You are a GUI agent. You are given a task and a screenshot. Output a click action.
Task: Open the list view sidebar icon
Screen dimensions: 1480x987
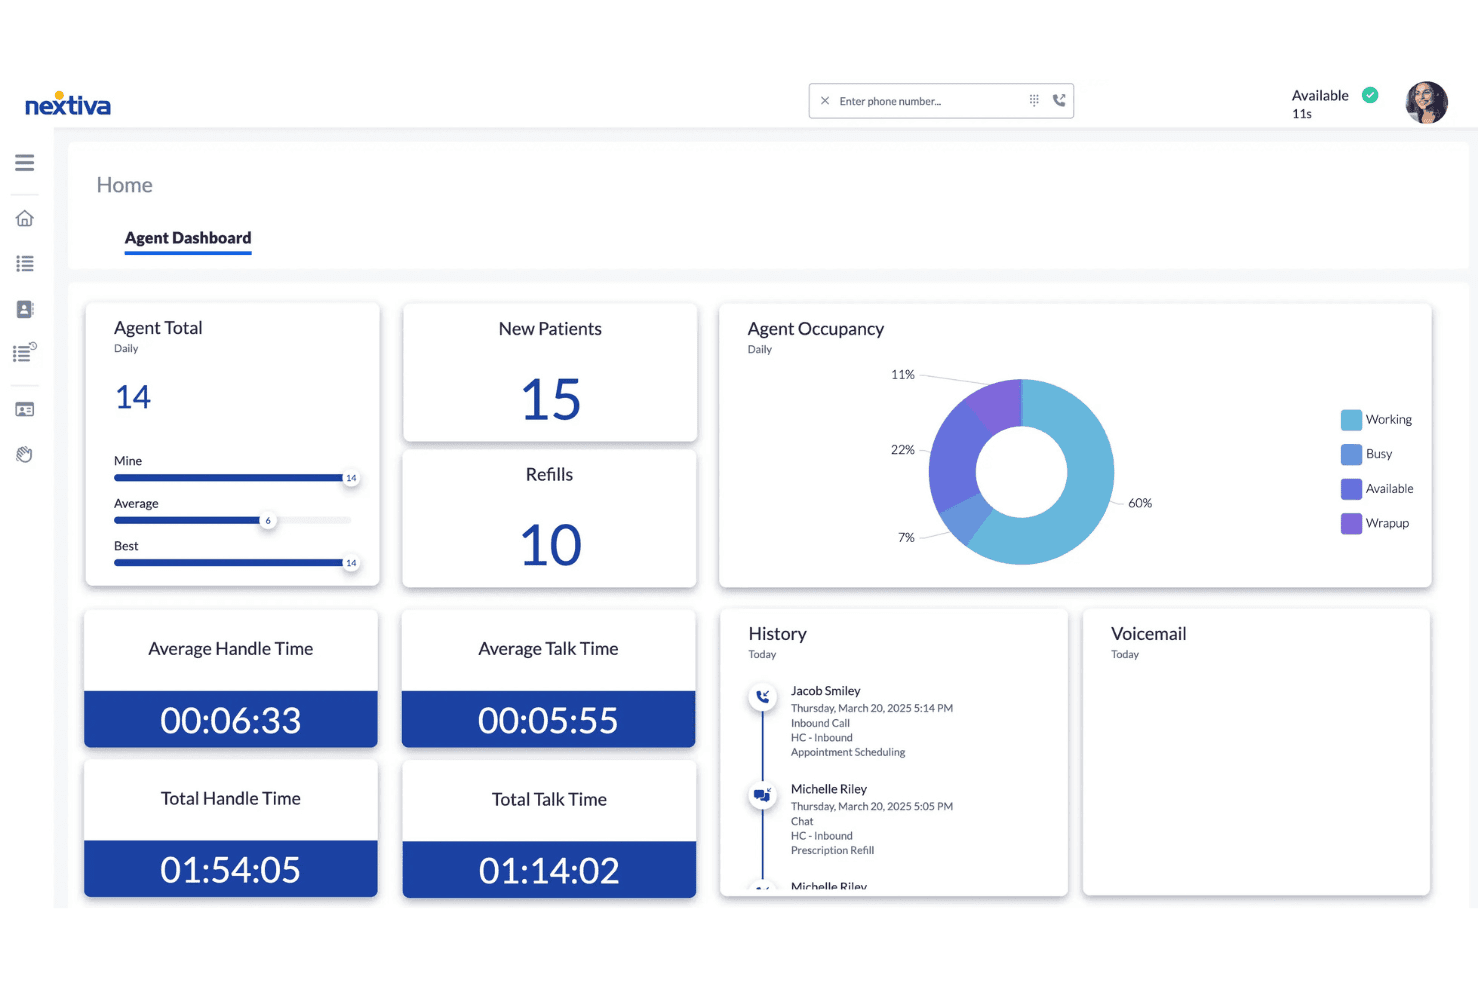(x=25, y=264)
